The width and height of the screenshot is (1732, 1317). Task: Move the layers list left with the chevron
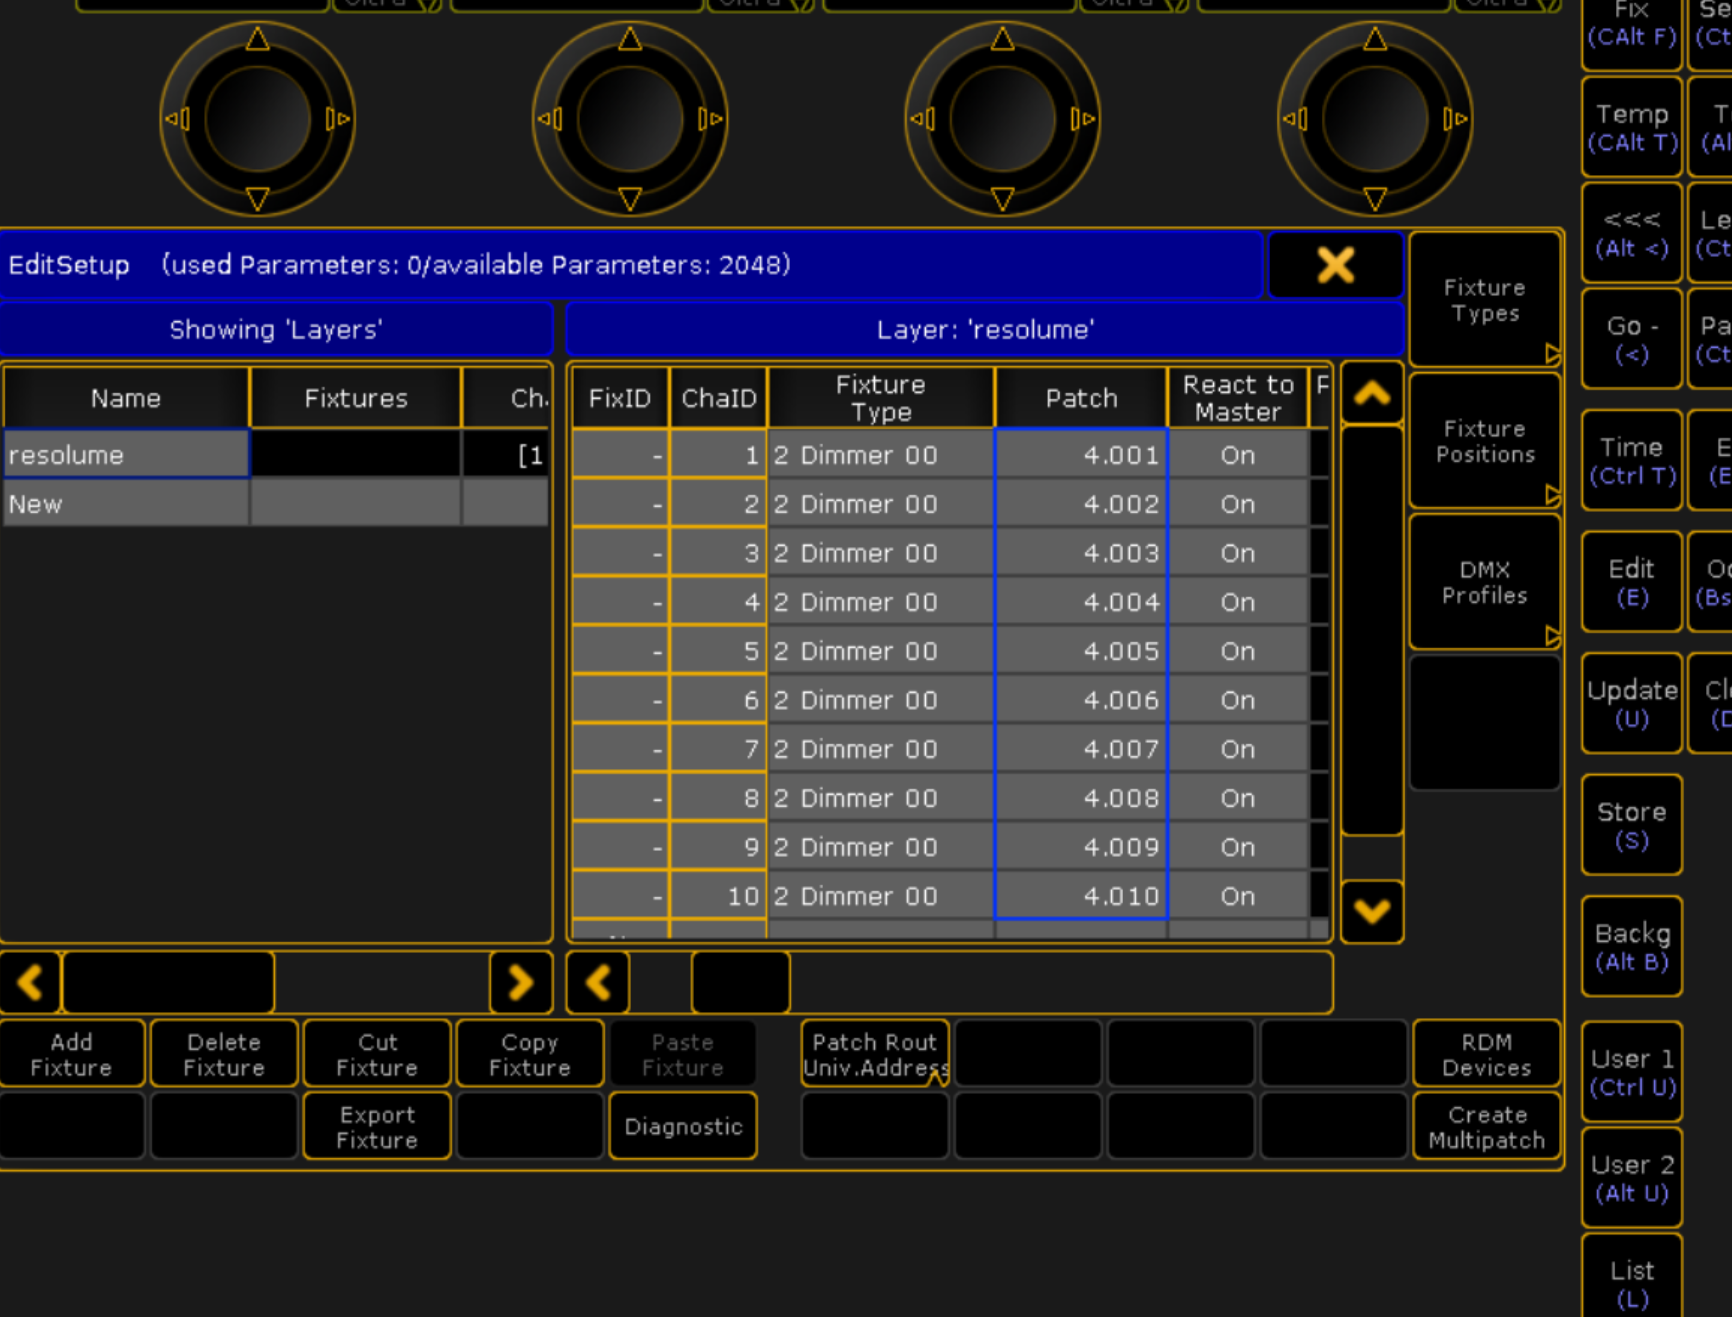pos(30,982)
